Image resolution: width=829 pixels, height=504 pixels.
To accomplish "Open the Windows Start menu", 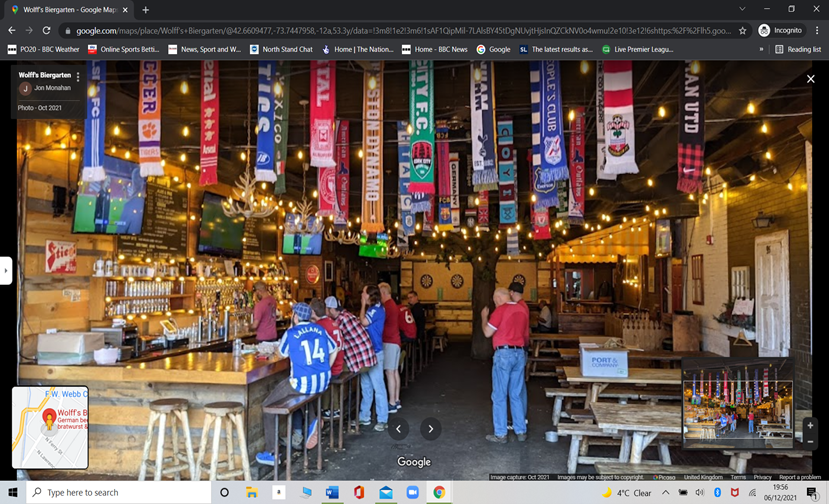I will point(13,492).
